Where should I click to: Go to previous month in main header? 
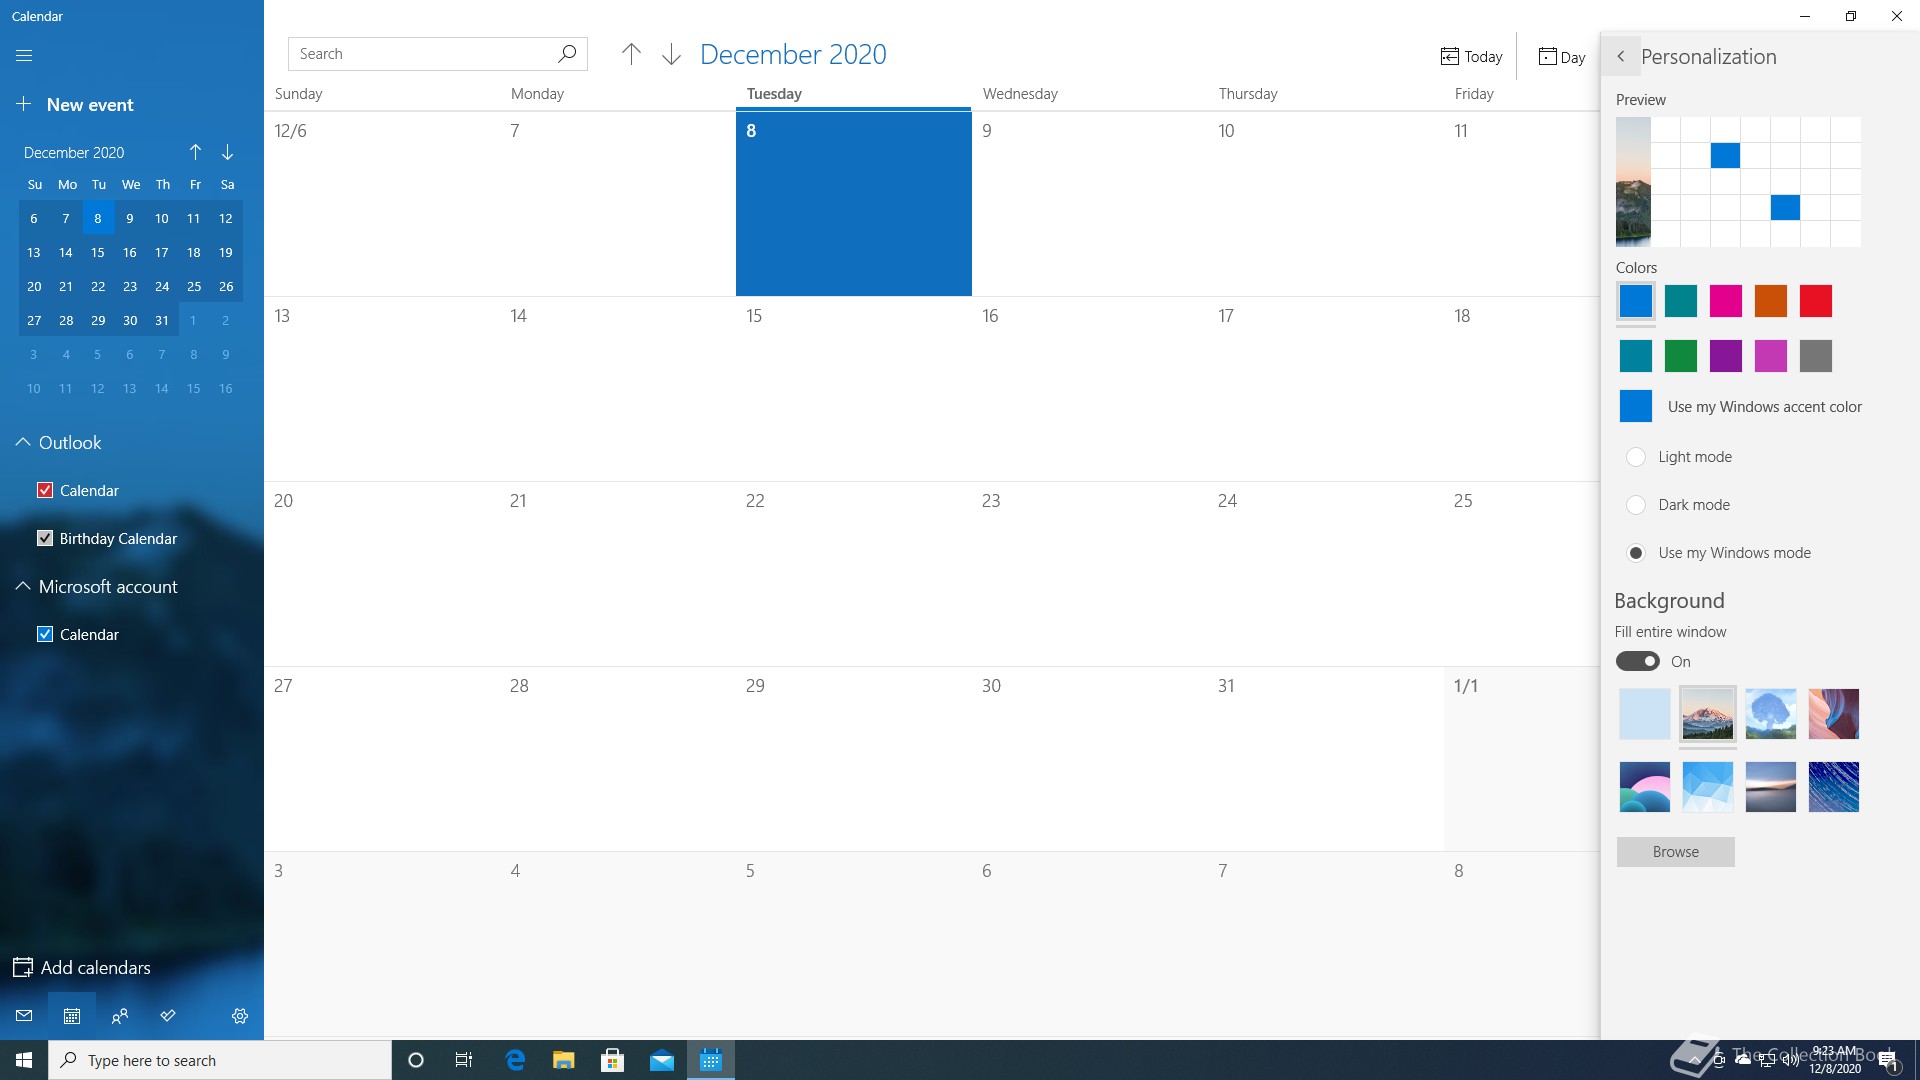pos(631,54)
